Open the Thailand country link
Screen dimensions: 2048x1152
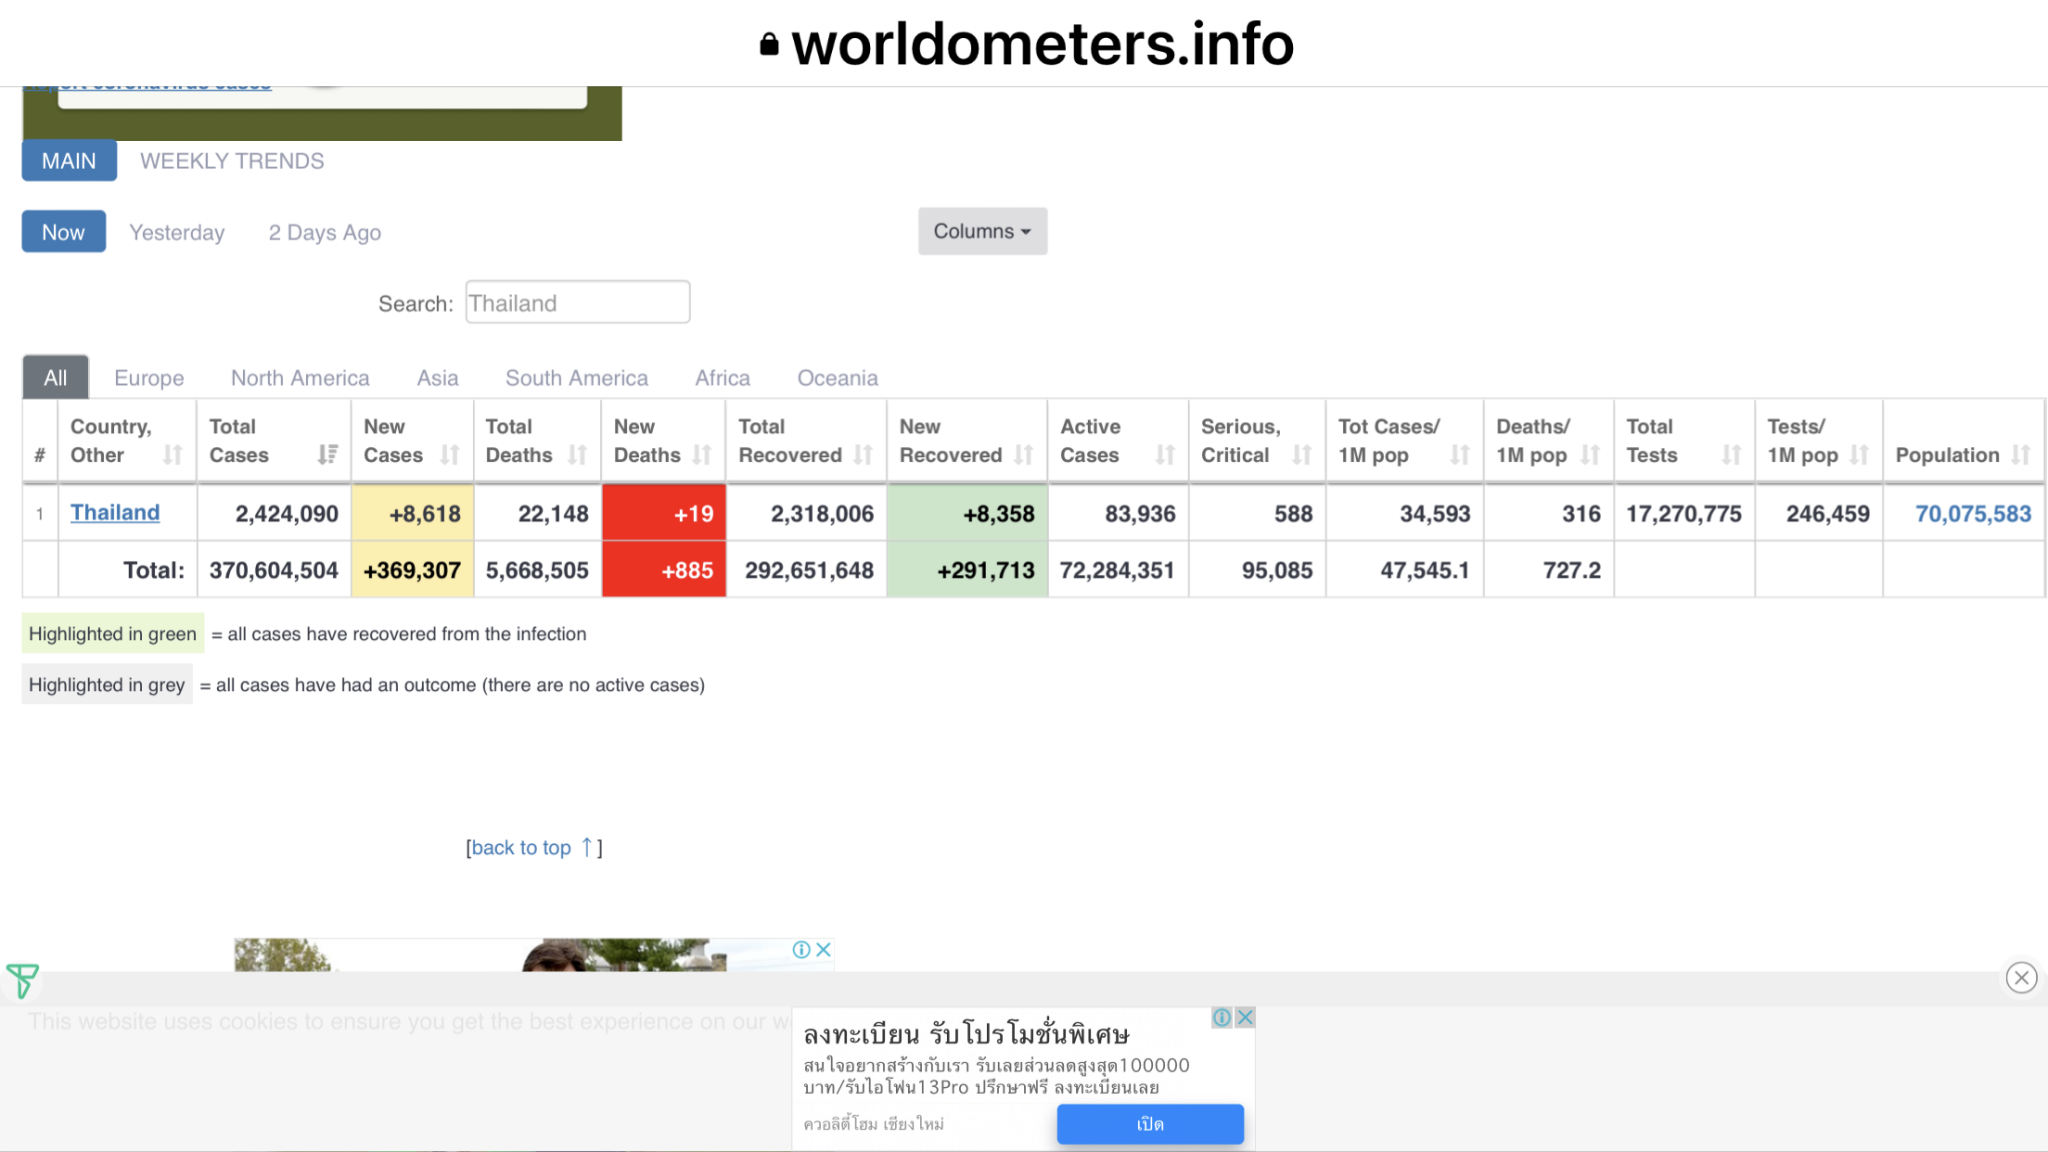[x=115, y=512]
